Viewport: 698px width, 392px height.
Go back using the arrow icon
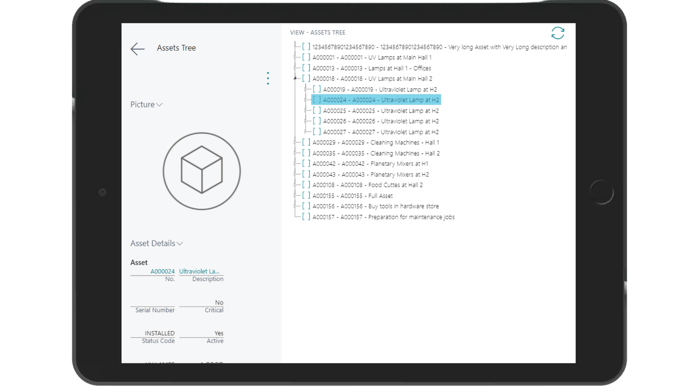138,48
